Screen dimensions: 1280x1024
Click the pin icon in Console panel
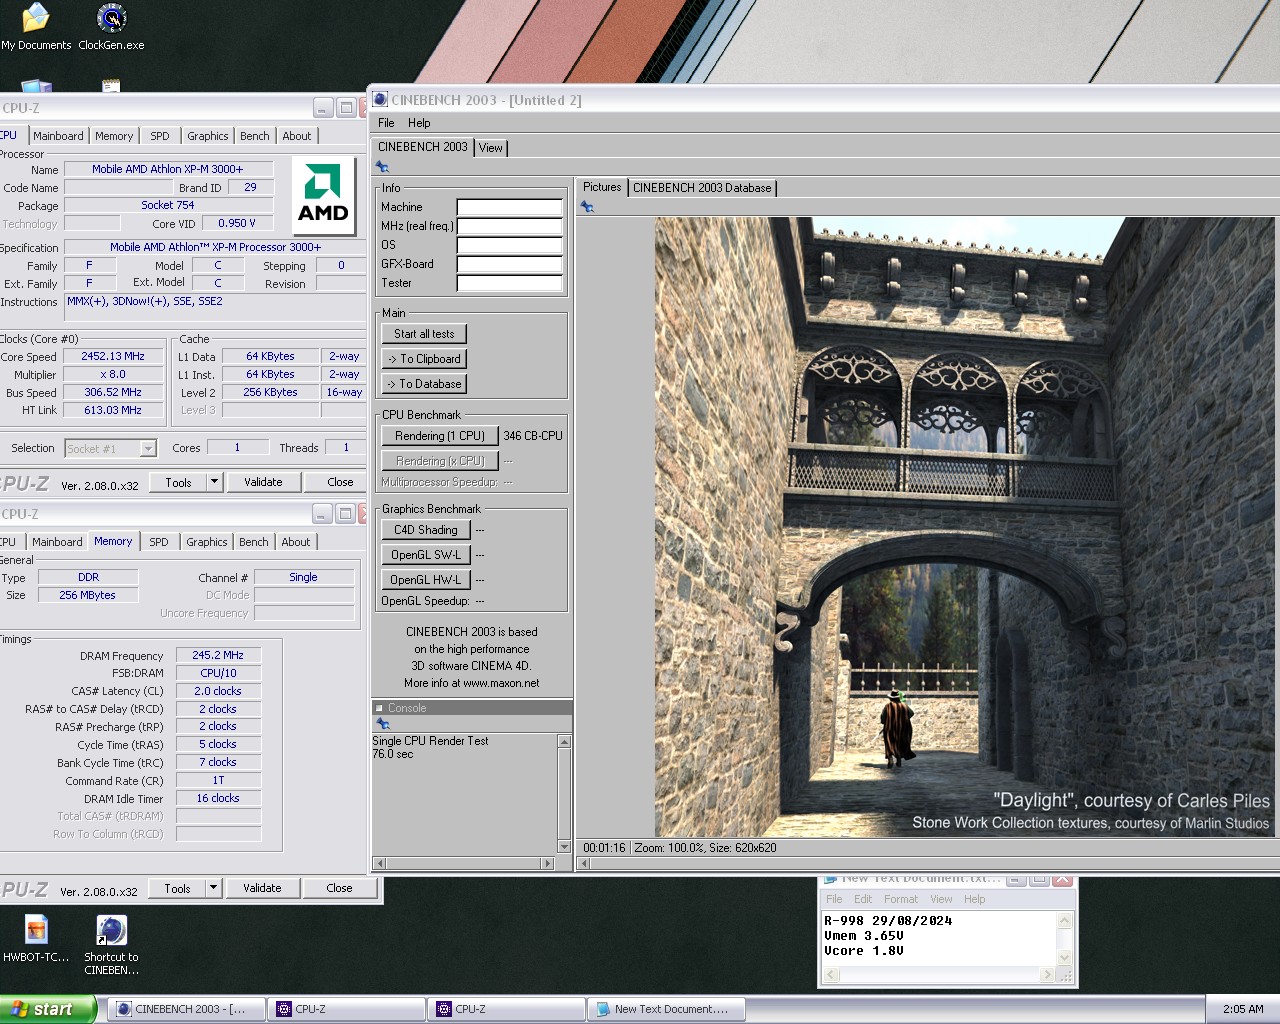[382, 723]
